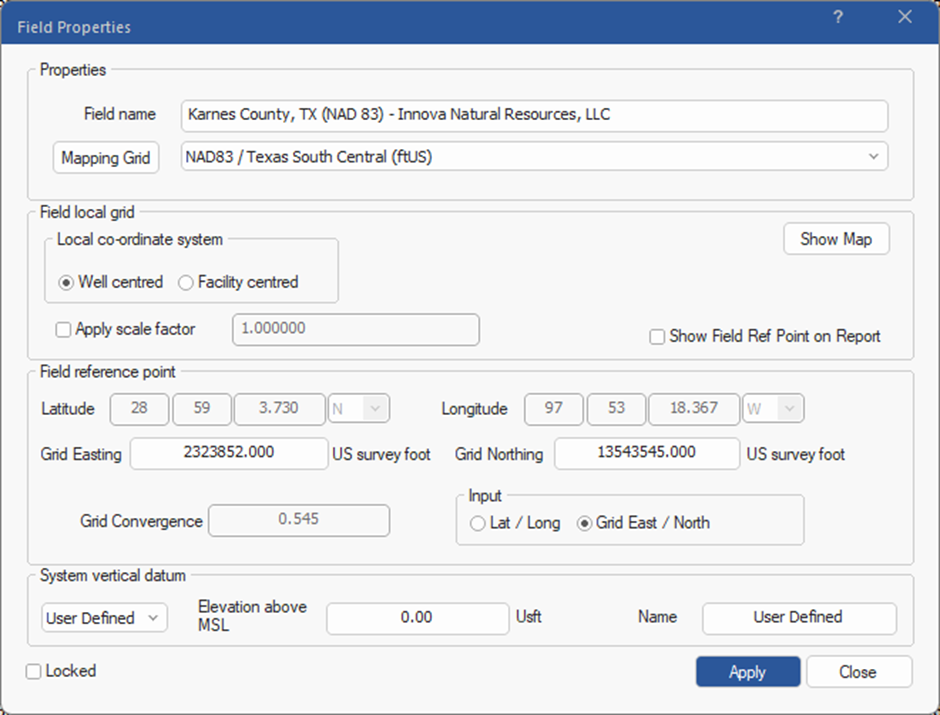This screenshot has height=715, width=940.
Task: Enable the Apply scale factor checkbox
Action: point(64,329)
